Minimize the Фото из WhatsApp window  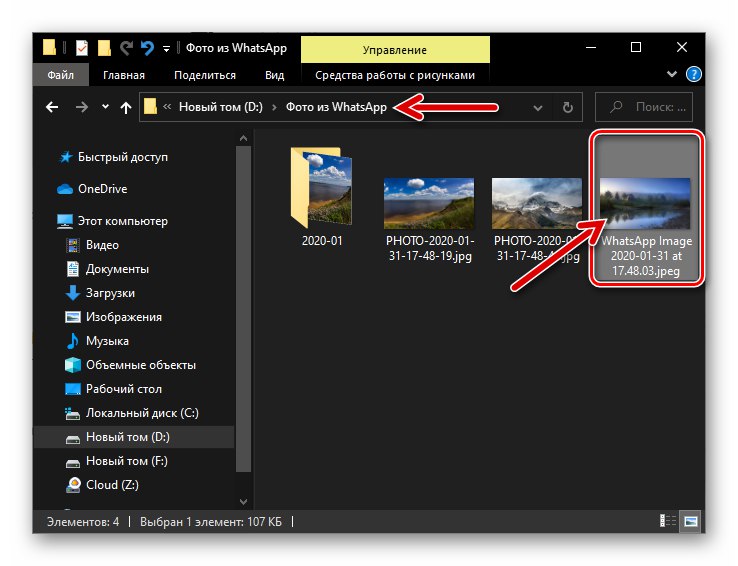pyautogui.click(x=591, y=48)
